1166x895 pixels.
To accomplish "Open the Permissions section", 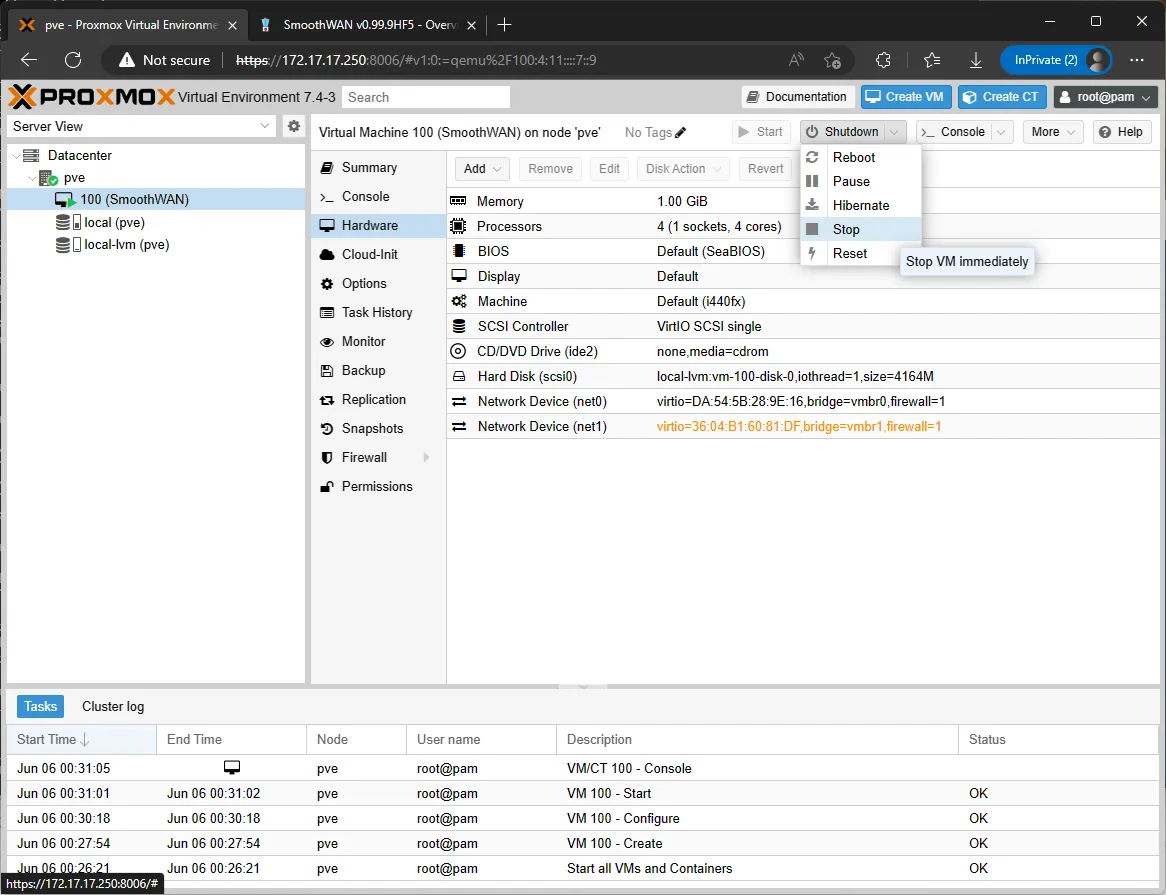I will (379, 487).
